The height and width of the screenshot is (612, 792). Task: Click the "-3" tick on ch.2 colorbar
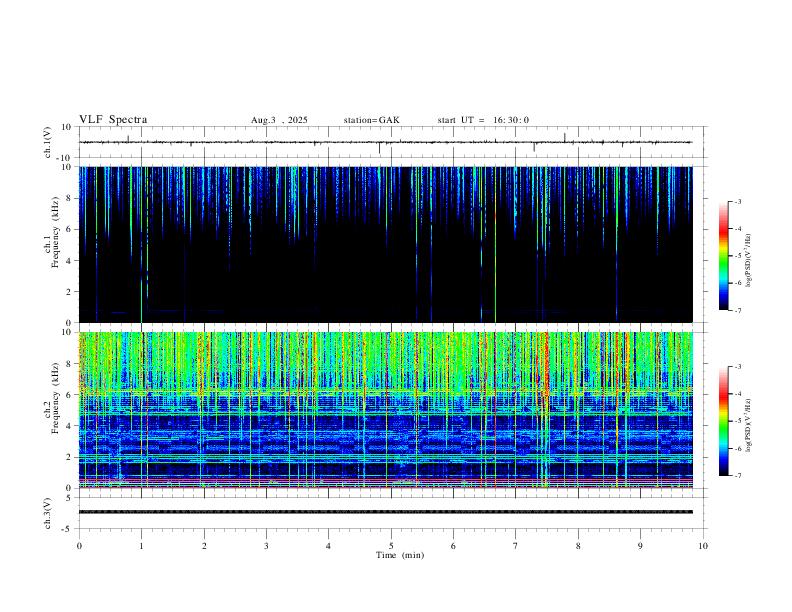pyautogui.click(x=737, y=367)
